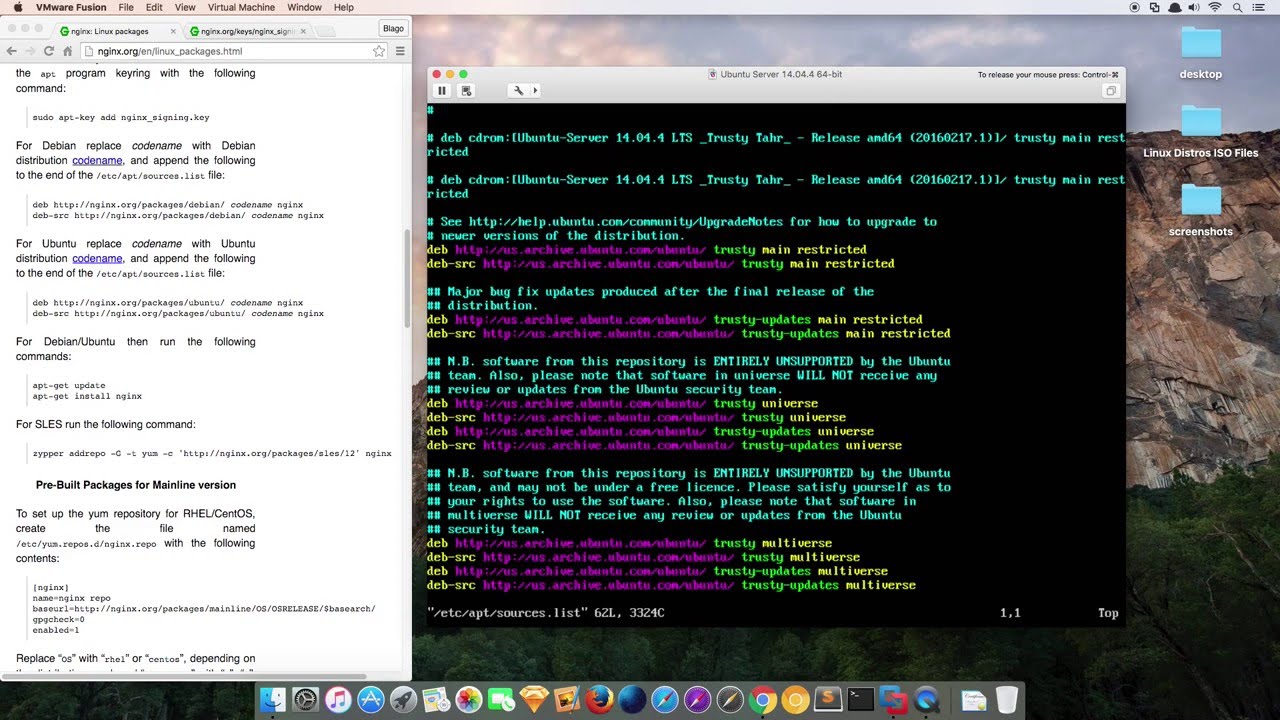This screenshot has width=1280, height=720.
Task: Open VM settings wrench icon
Action: coord(518,91)
